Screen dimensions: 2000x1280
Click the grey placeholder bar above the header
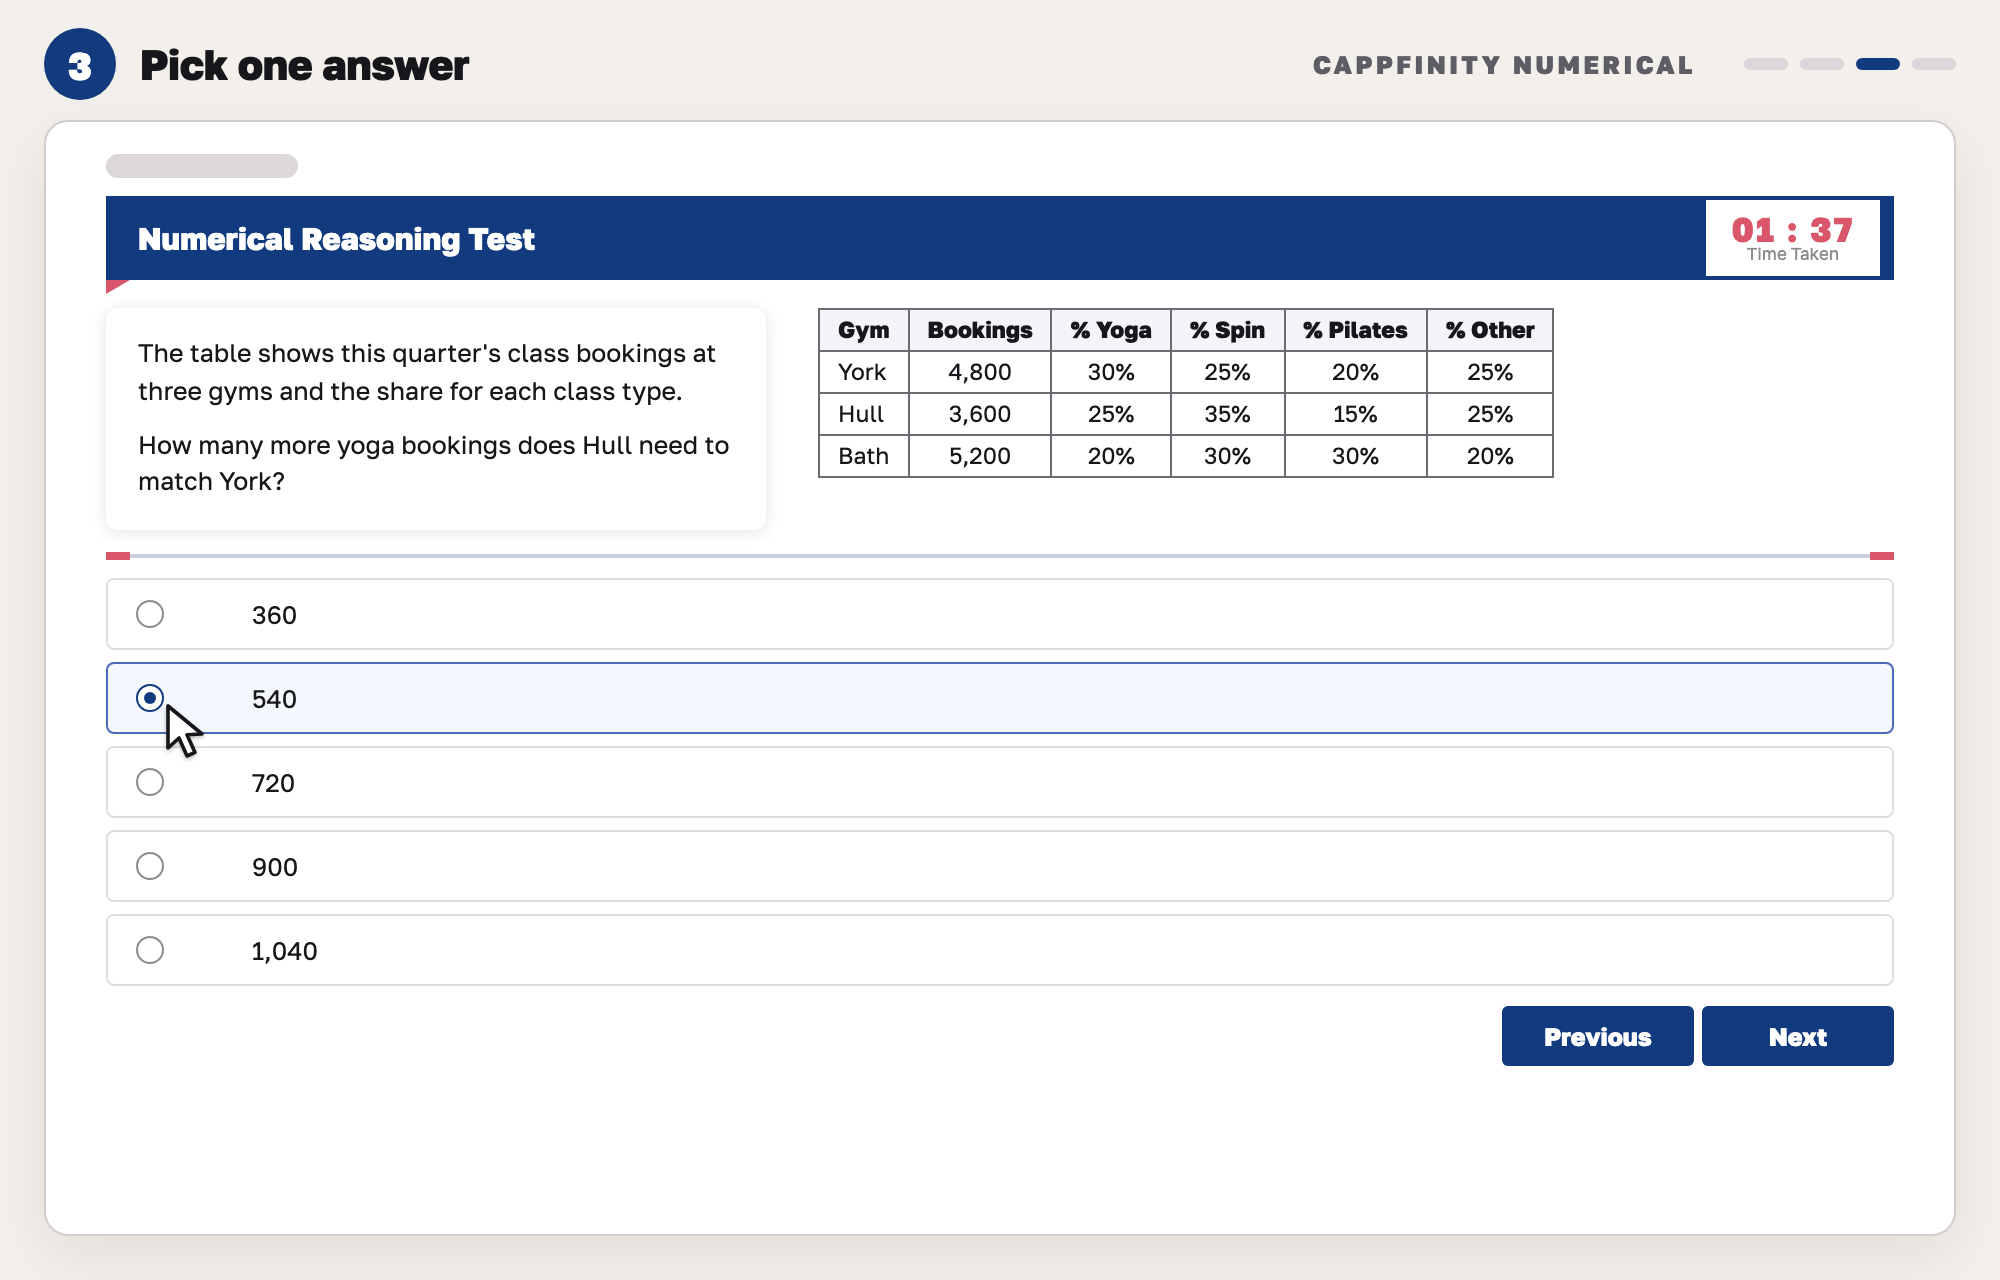202,166
